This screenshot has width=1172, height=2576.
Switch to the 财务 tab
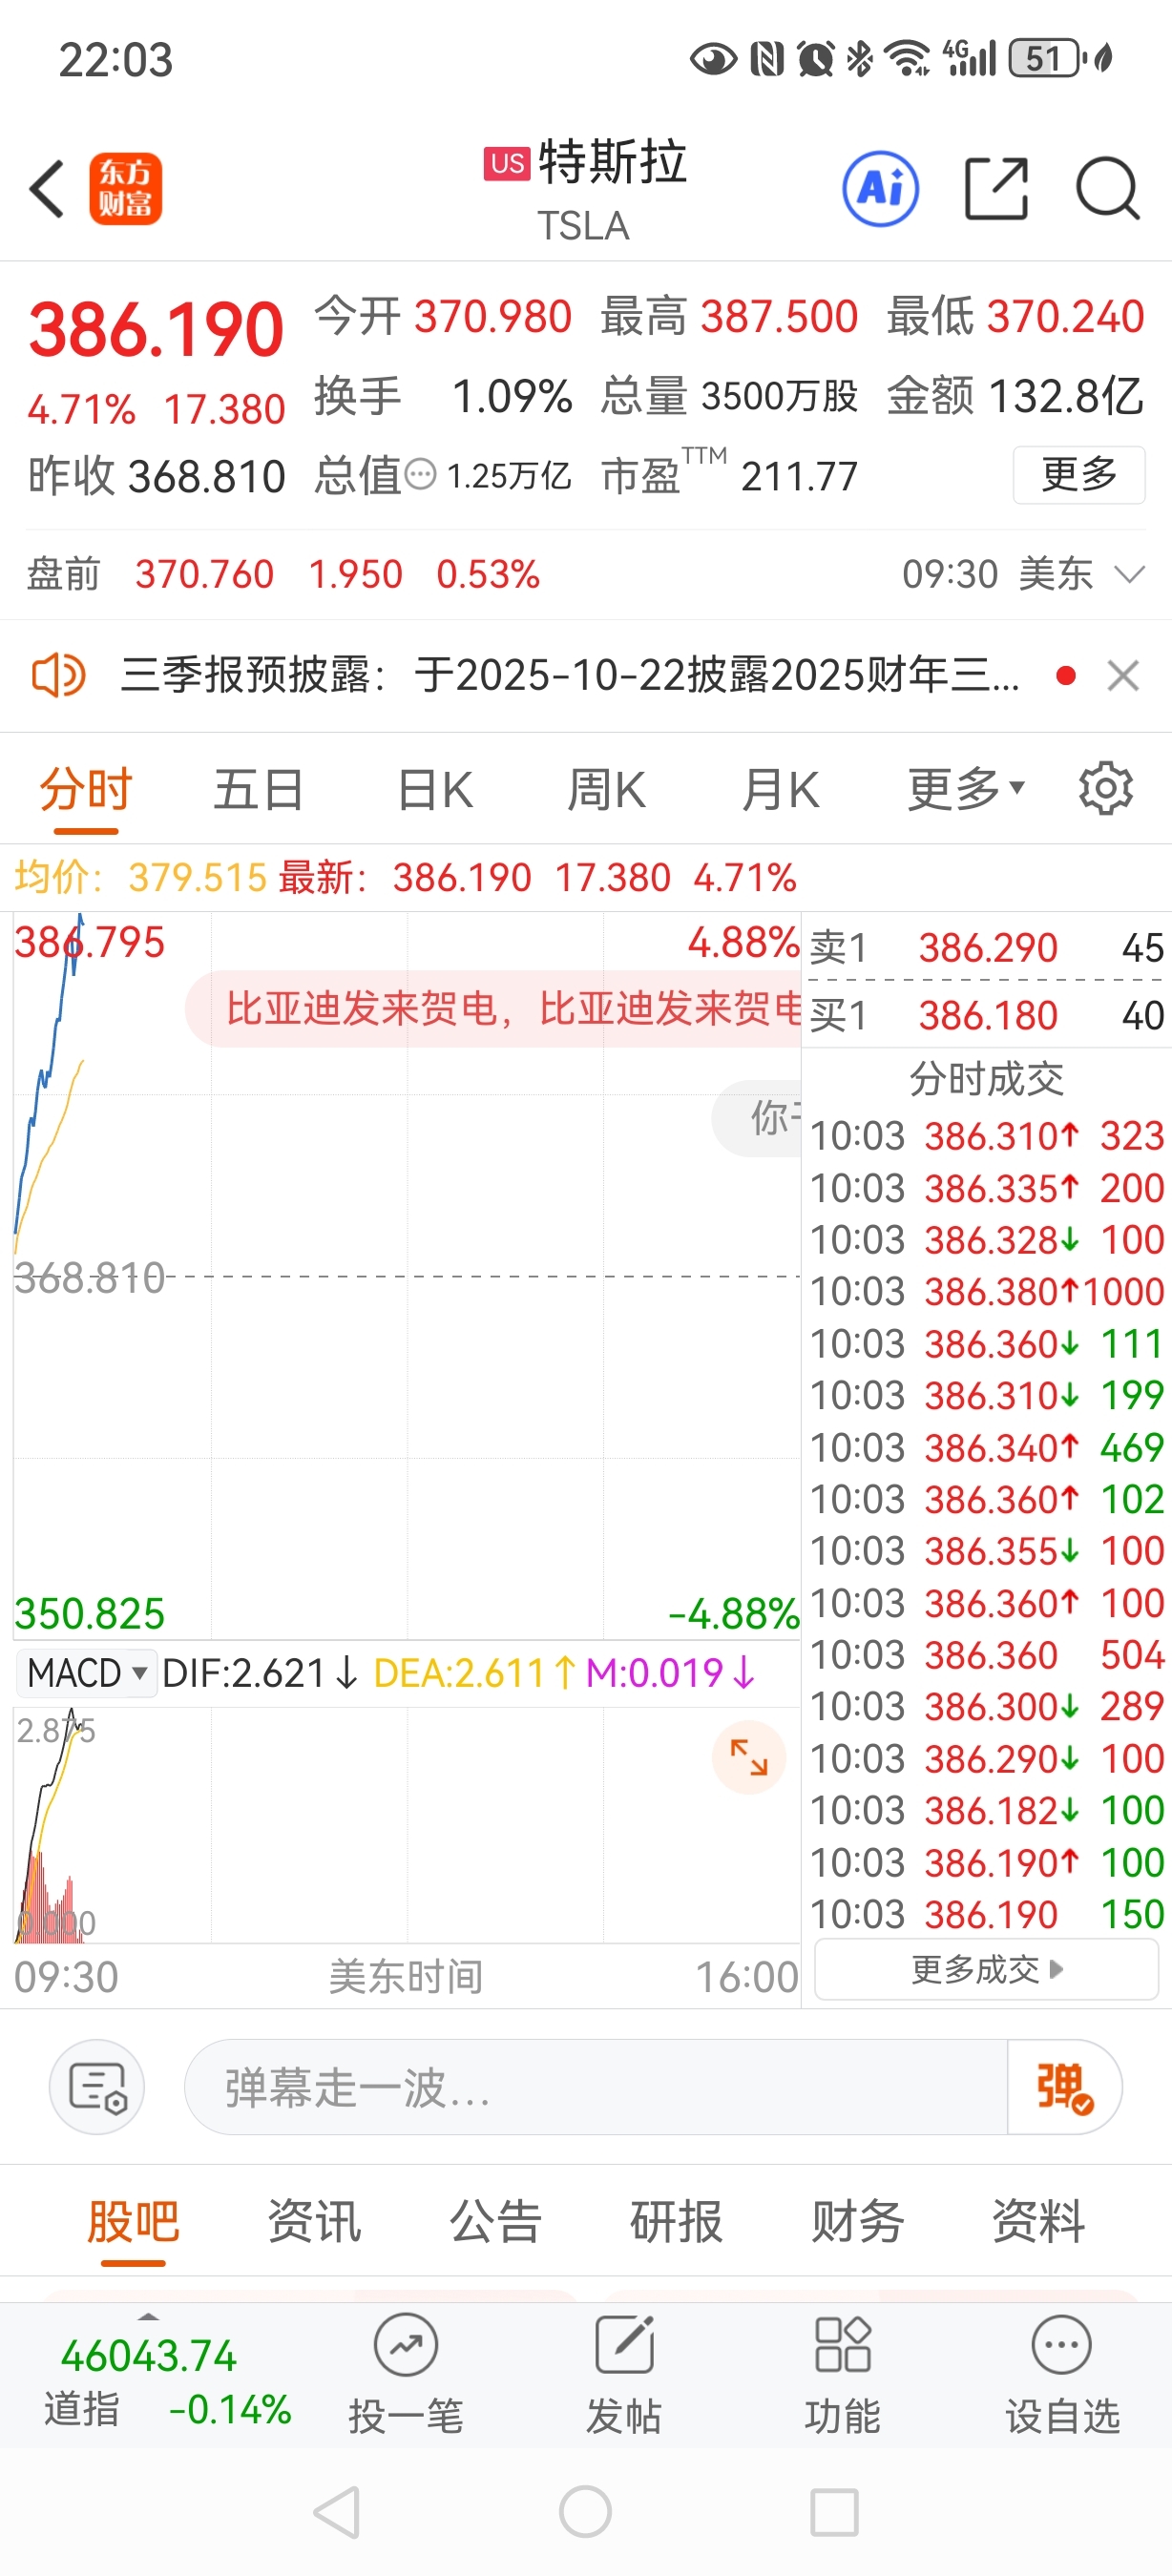(x=857, y=2221)
